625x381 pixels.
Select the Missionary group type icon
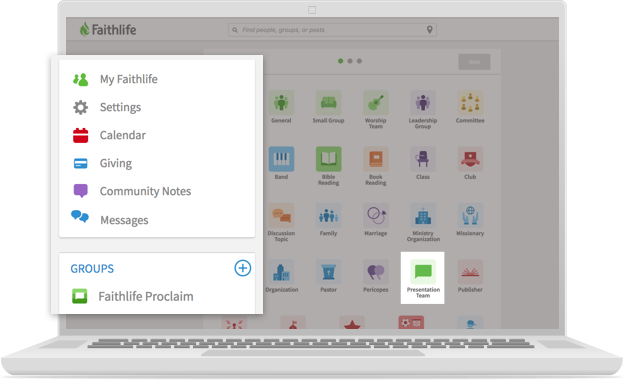tap(470, 216)
